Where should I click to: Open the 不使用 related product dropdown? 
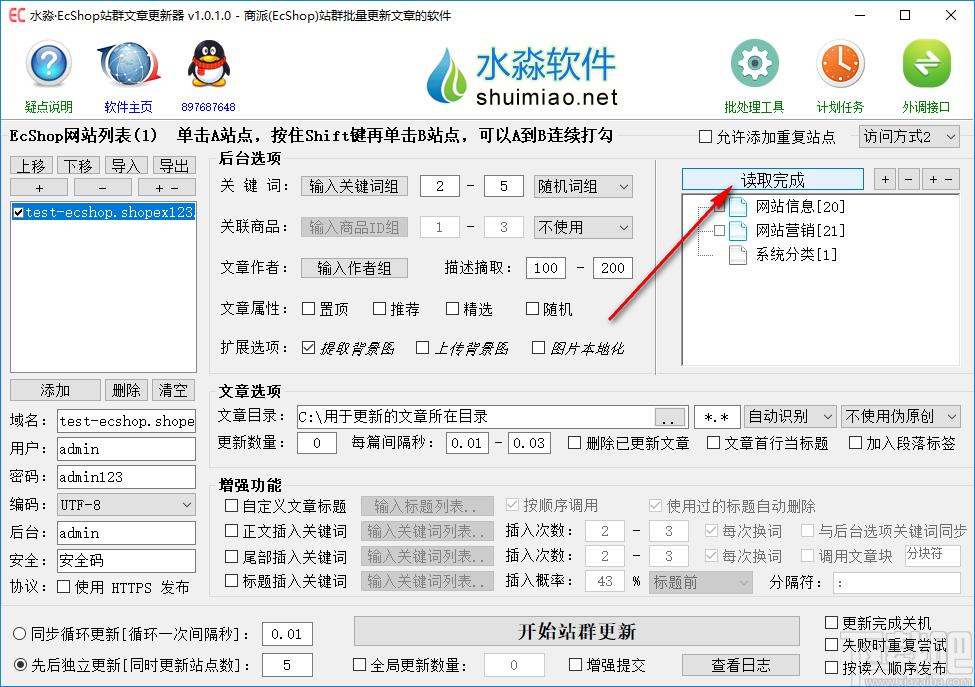(x=583, y=228)
